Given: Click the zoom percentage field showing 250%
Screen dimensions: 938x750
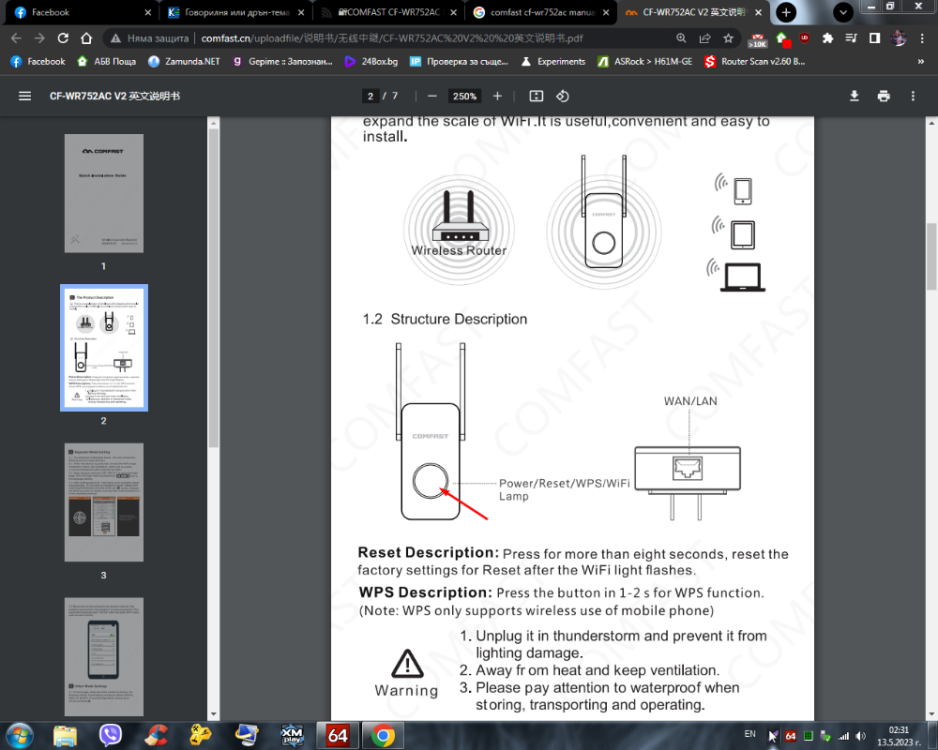Looking at the screenshot, I should click(464, 96).
